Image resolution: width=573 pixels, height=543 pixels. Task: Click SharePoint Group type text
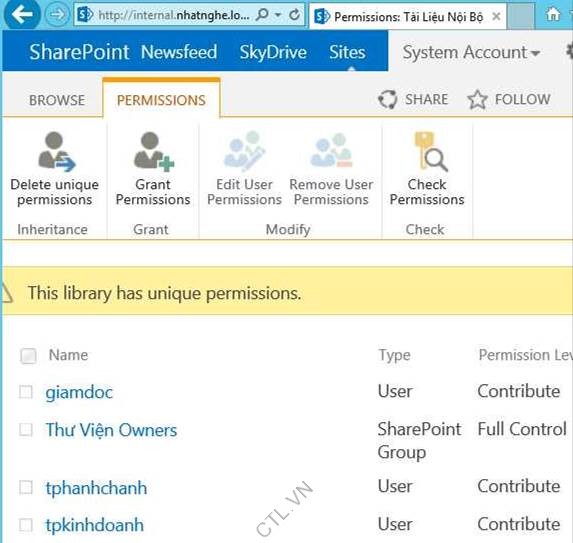pos(419,440)
